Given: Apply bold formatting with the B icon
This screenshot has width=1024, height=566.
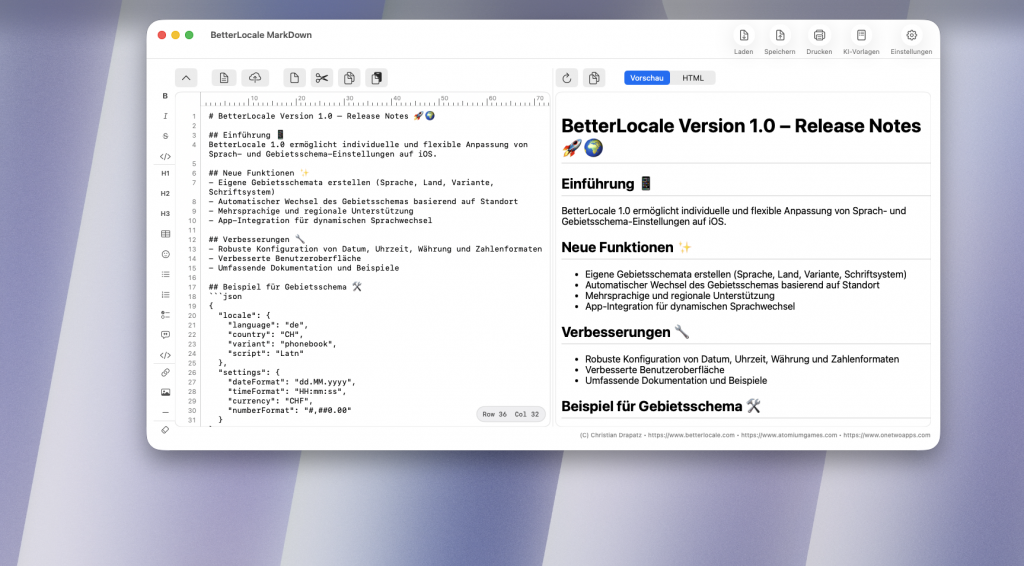Looking at the screenshot, I should click(x=165, y=96).
